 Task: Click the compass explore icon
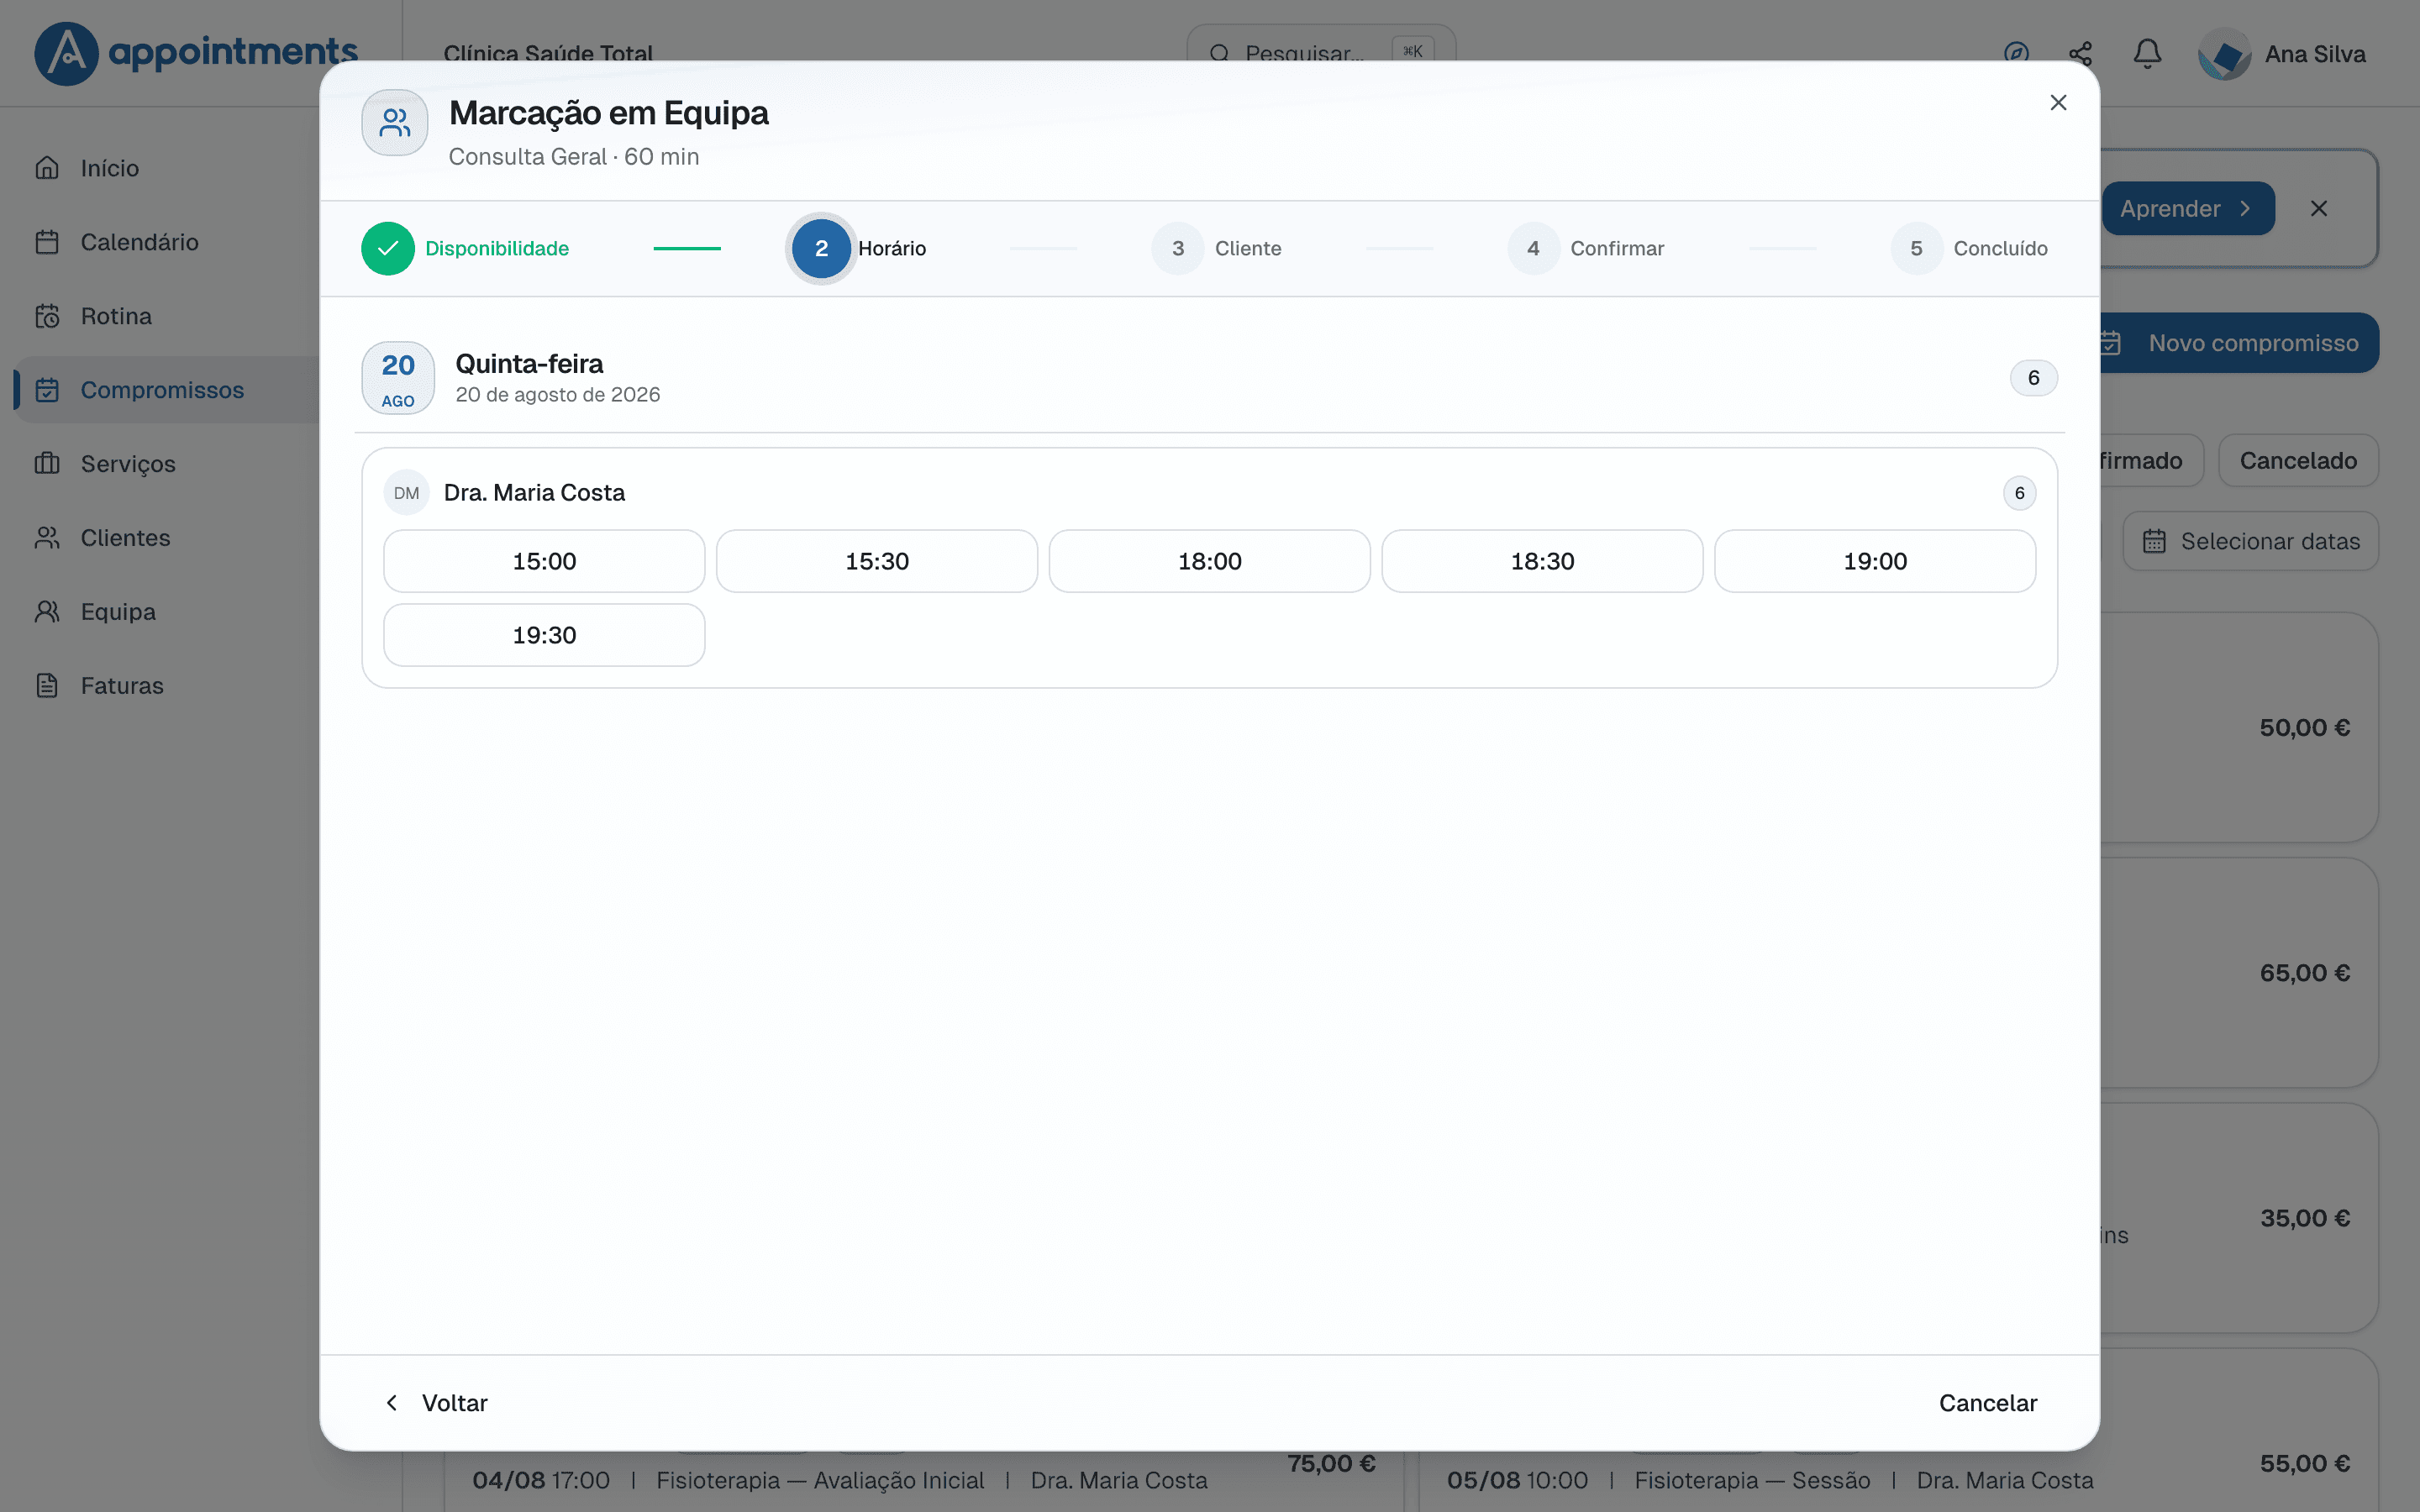[x=2016, y=54]
